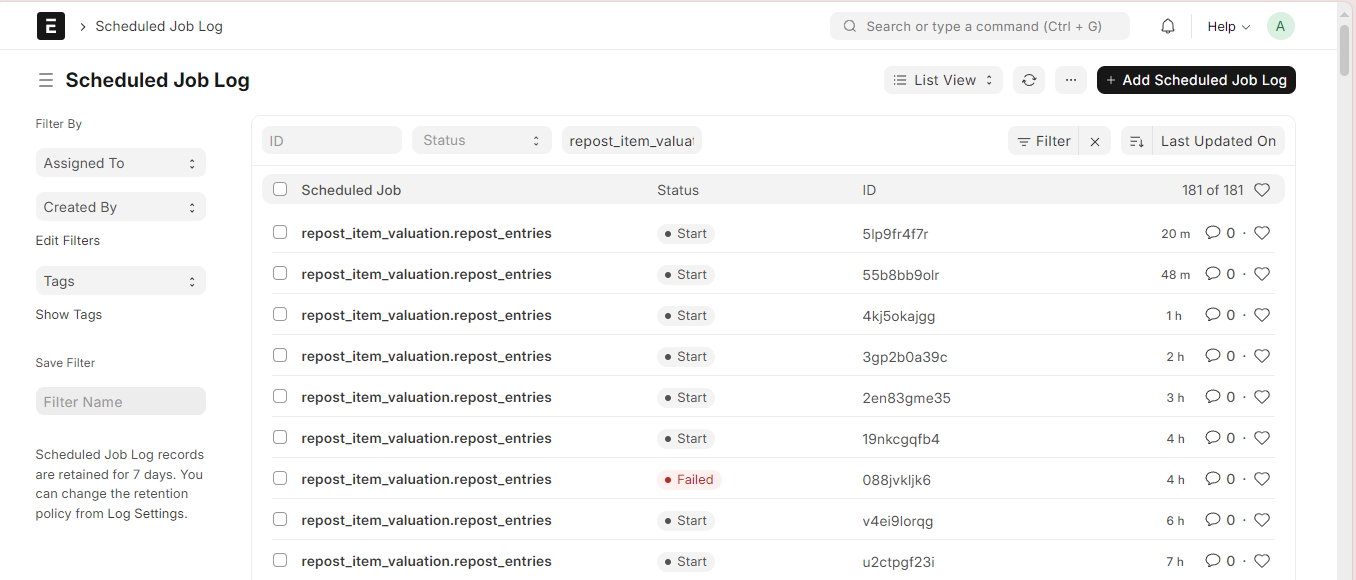Image resolution: width=1356 pixels, height=580 pixels.
Task: Check the select-all checkbox in the header
Action: (280, 189)
